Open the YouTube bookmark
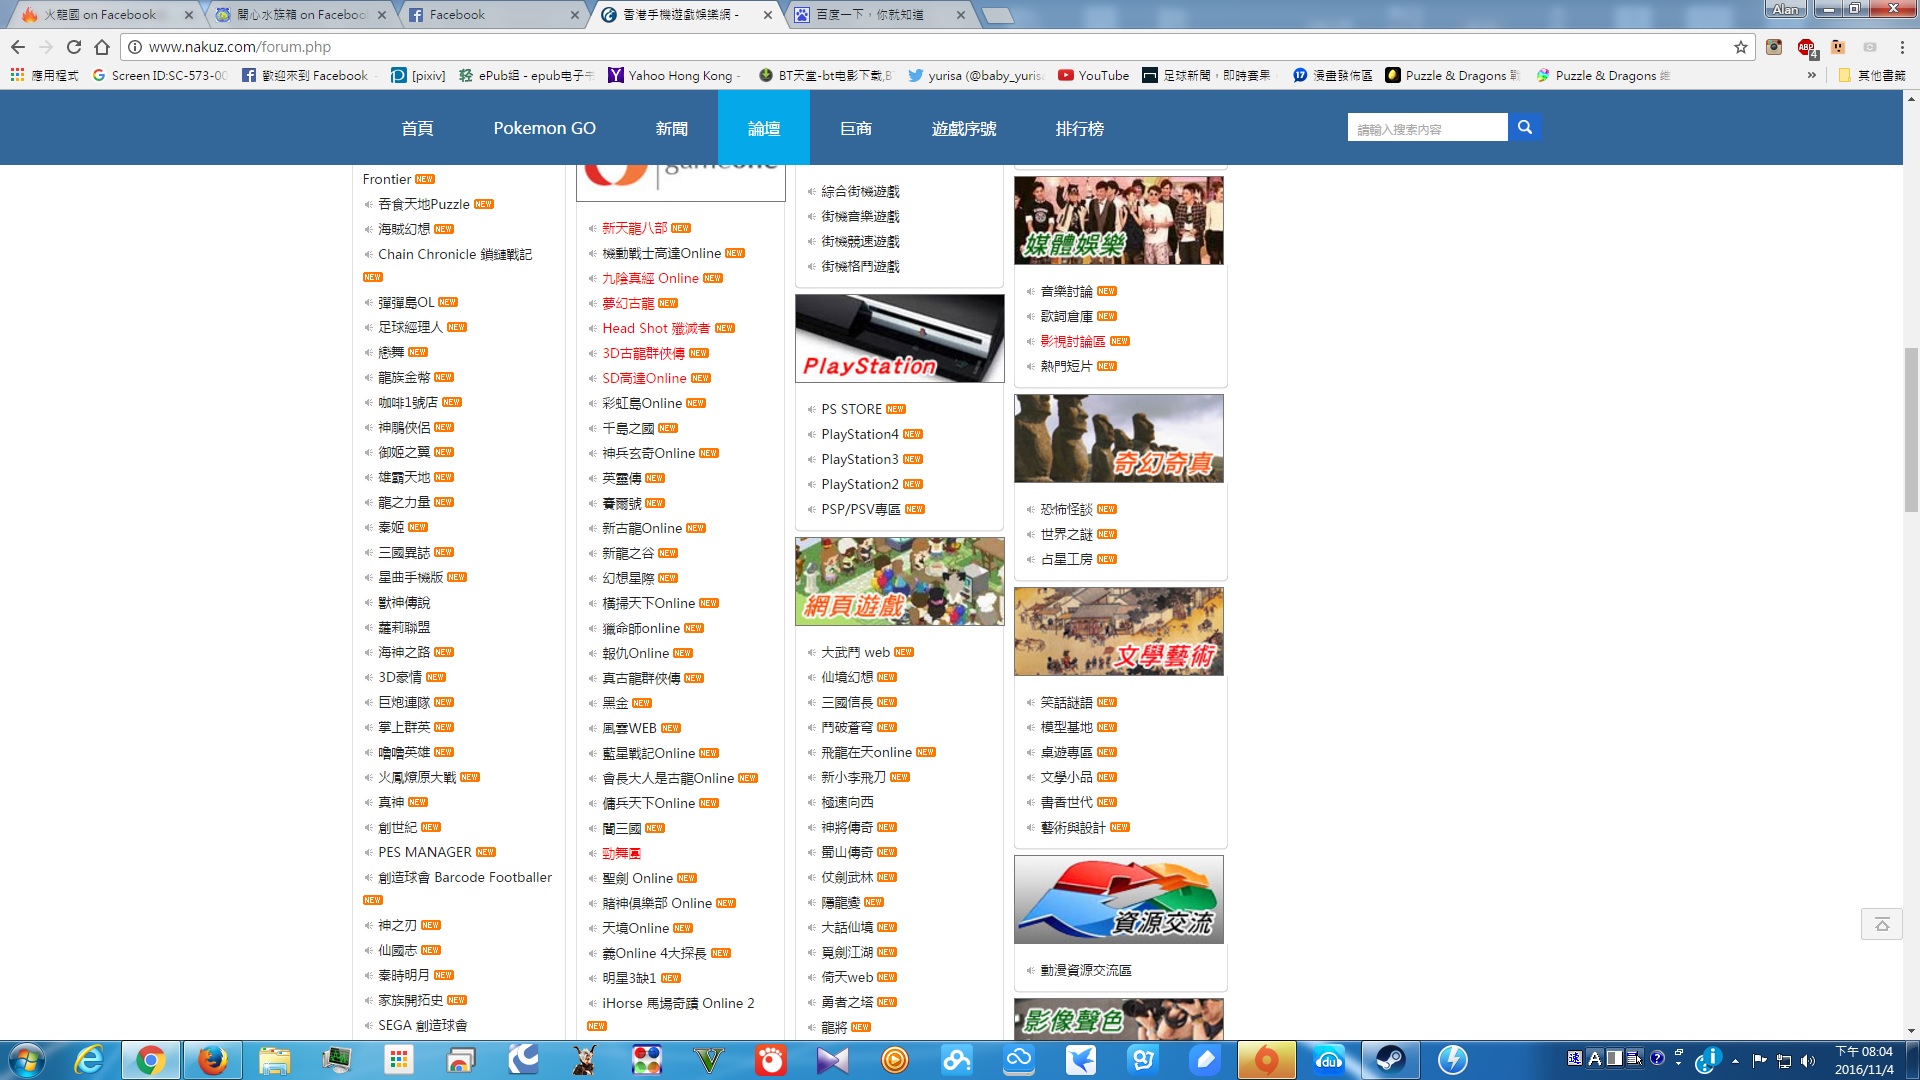Image resolution: width=1920 pixels, height=1080 pixels. coord(1093,75)
